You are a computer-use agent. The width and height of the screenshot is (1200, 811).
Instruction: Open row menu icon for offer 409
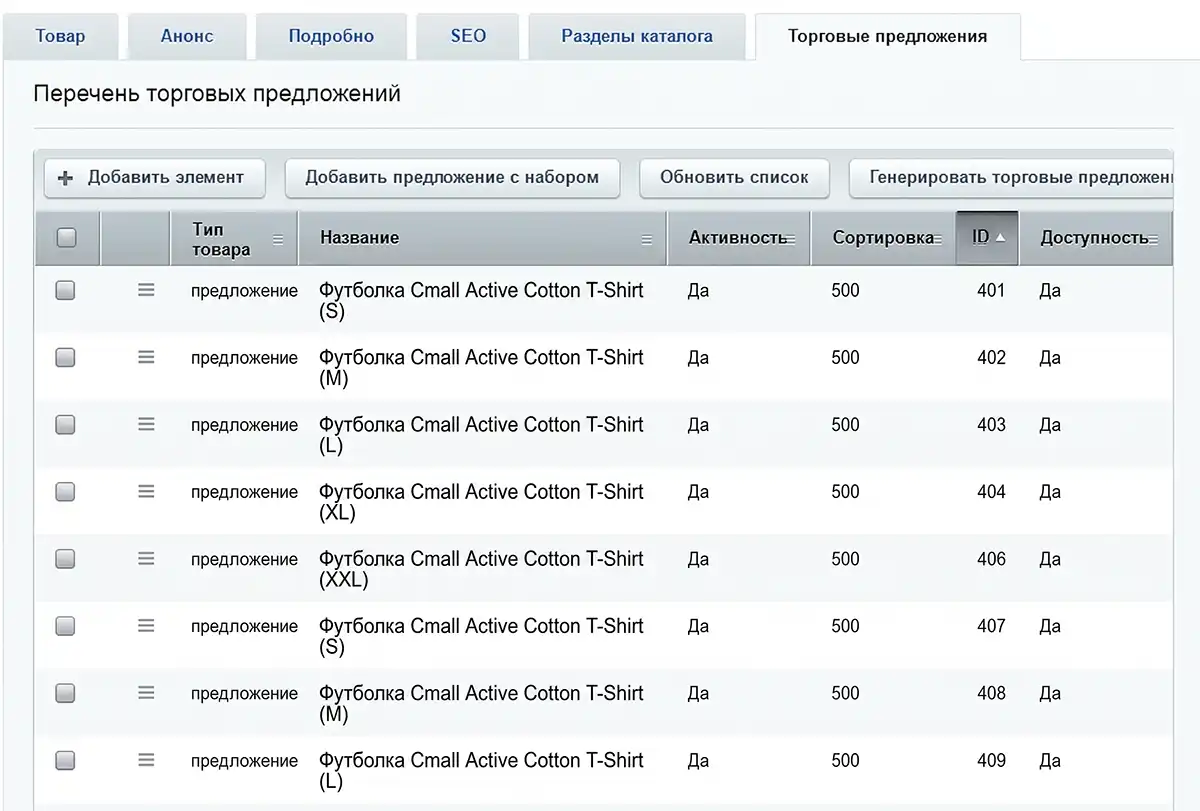(146, 759)
